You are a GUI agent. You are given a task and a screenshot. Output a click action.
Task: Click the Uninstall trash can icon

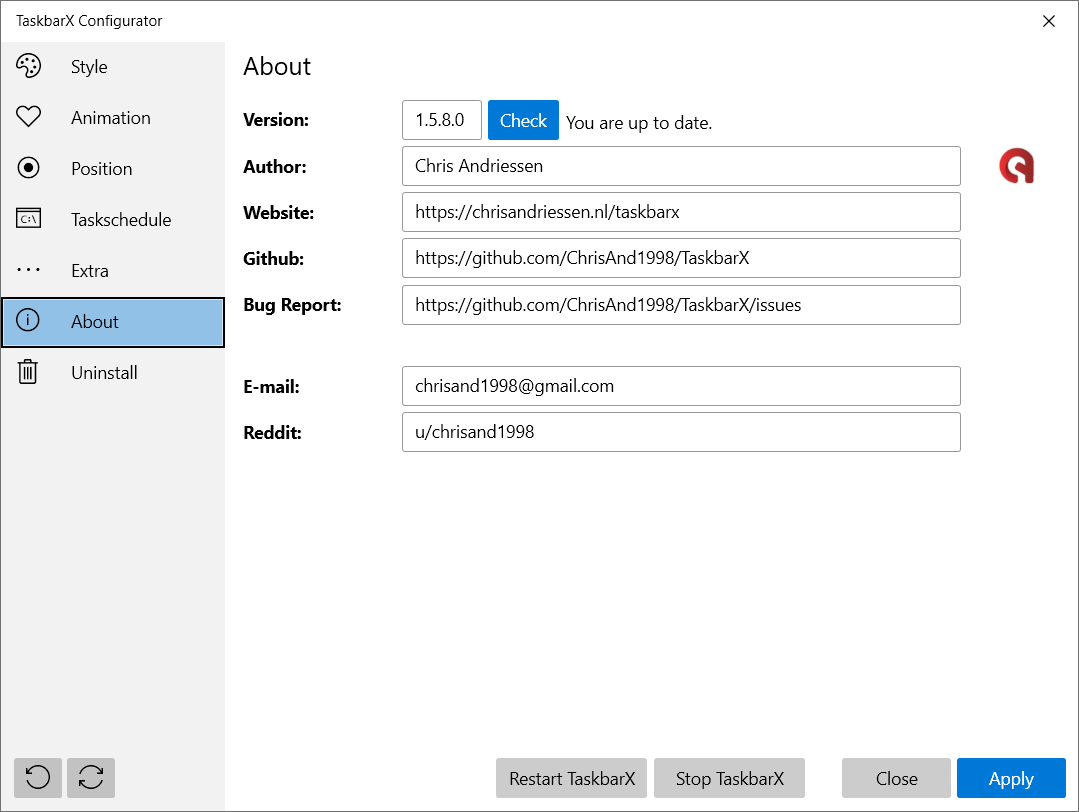28,372
